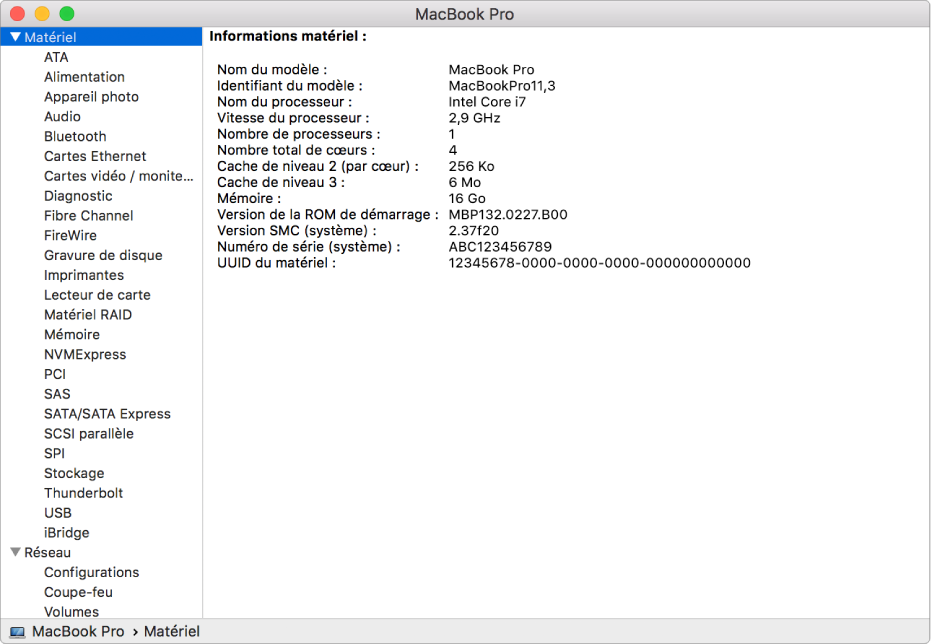Show Stockage information

(x=74, y=473)
